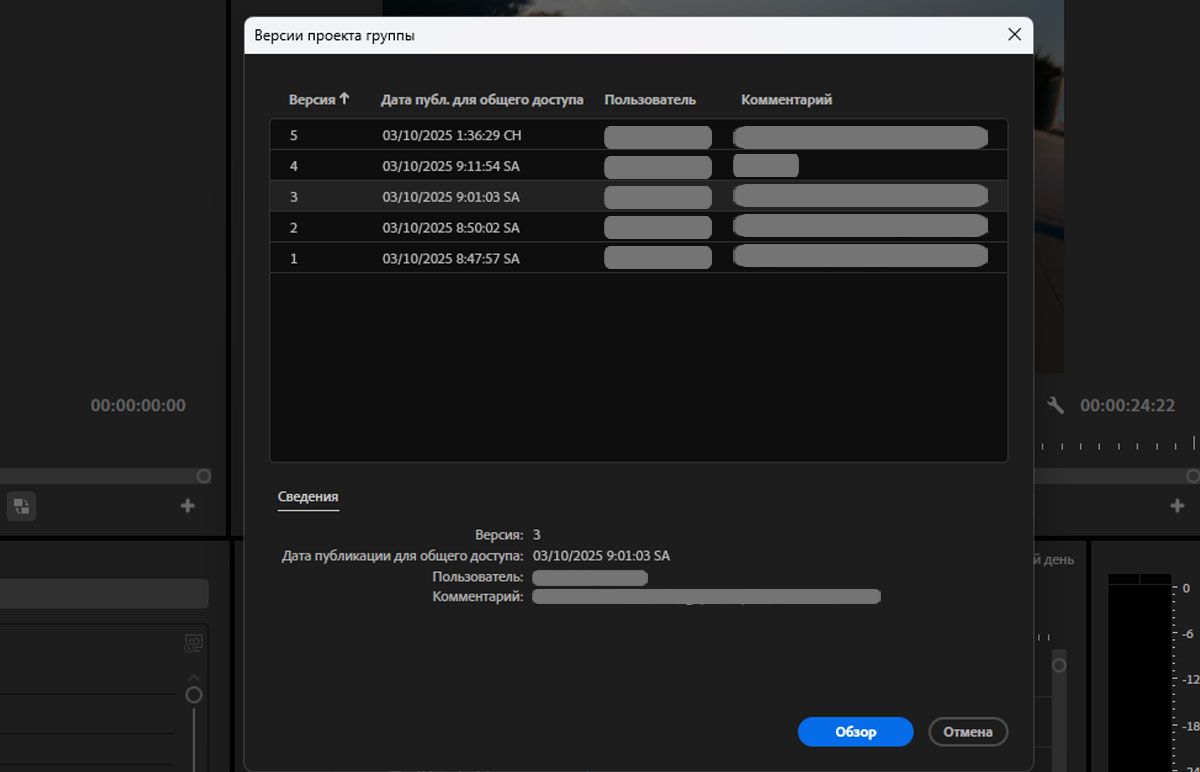1200x772 pixels.
Task: Select the version 4 row
Action: coord(638,166)
